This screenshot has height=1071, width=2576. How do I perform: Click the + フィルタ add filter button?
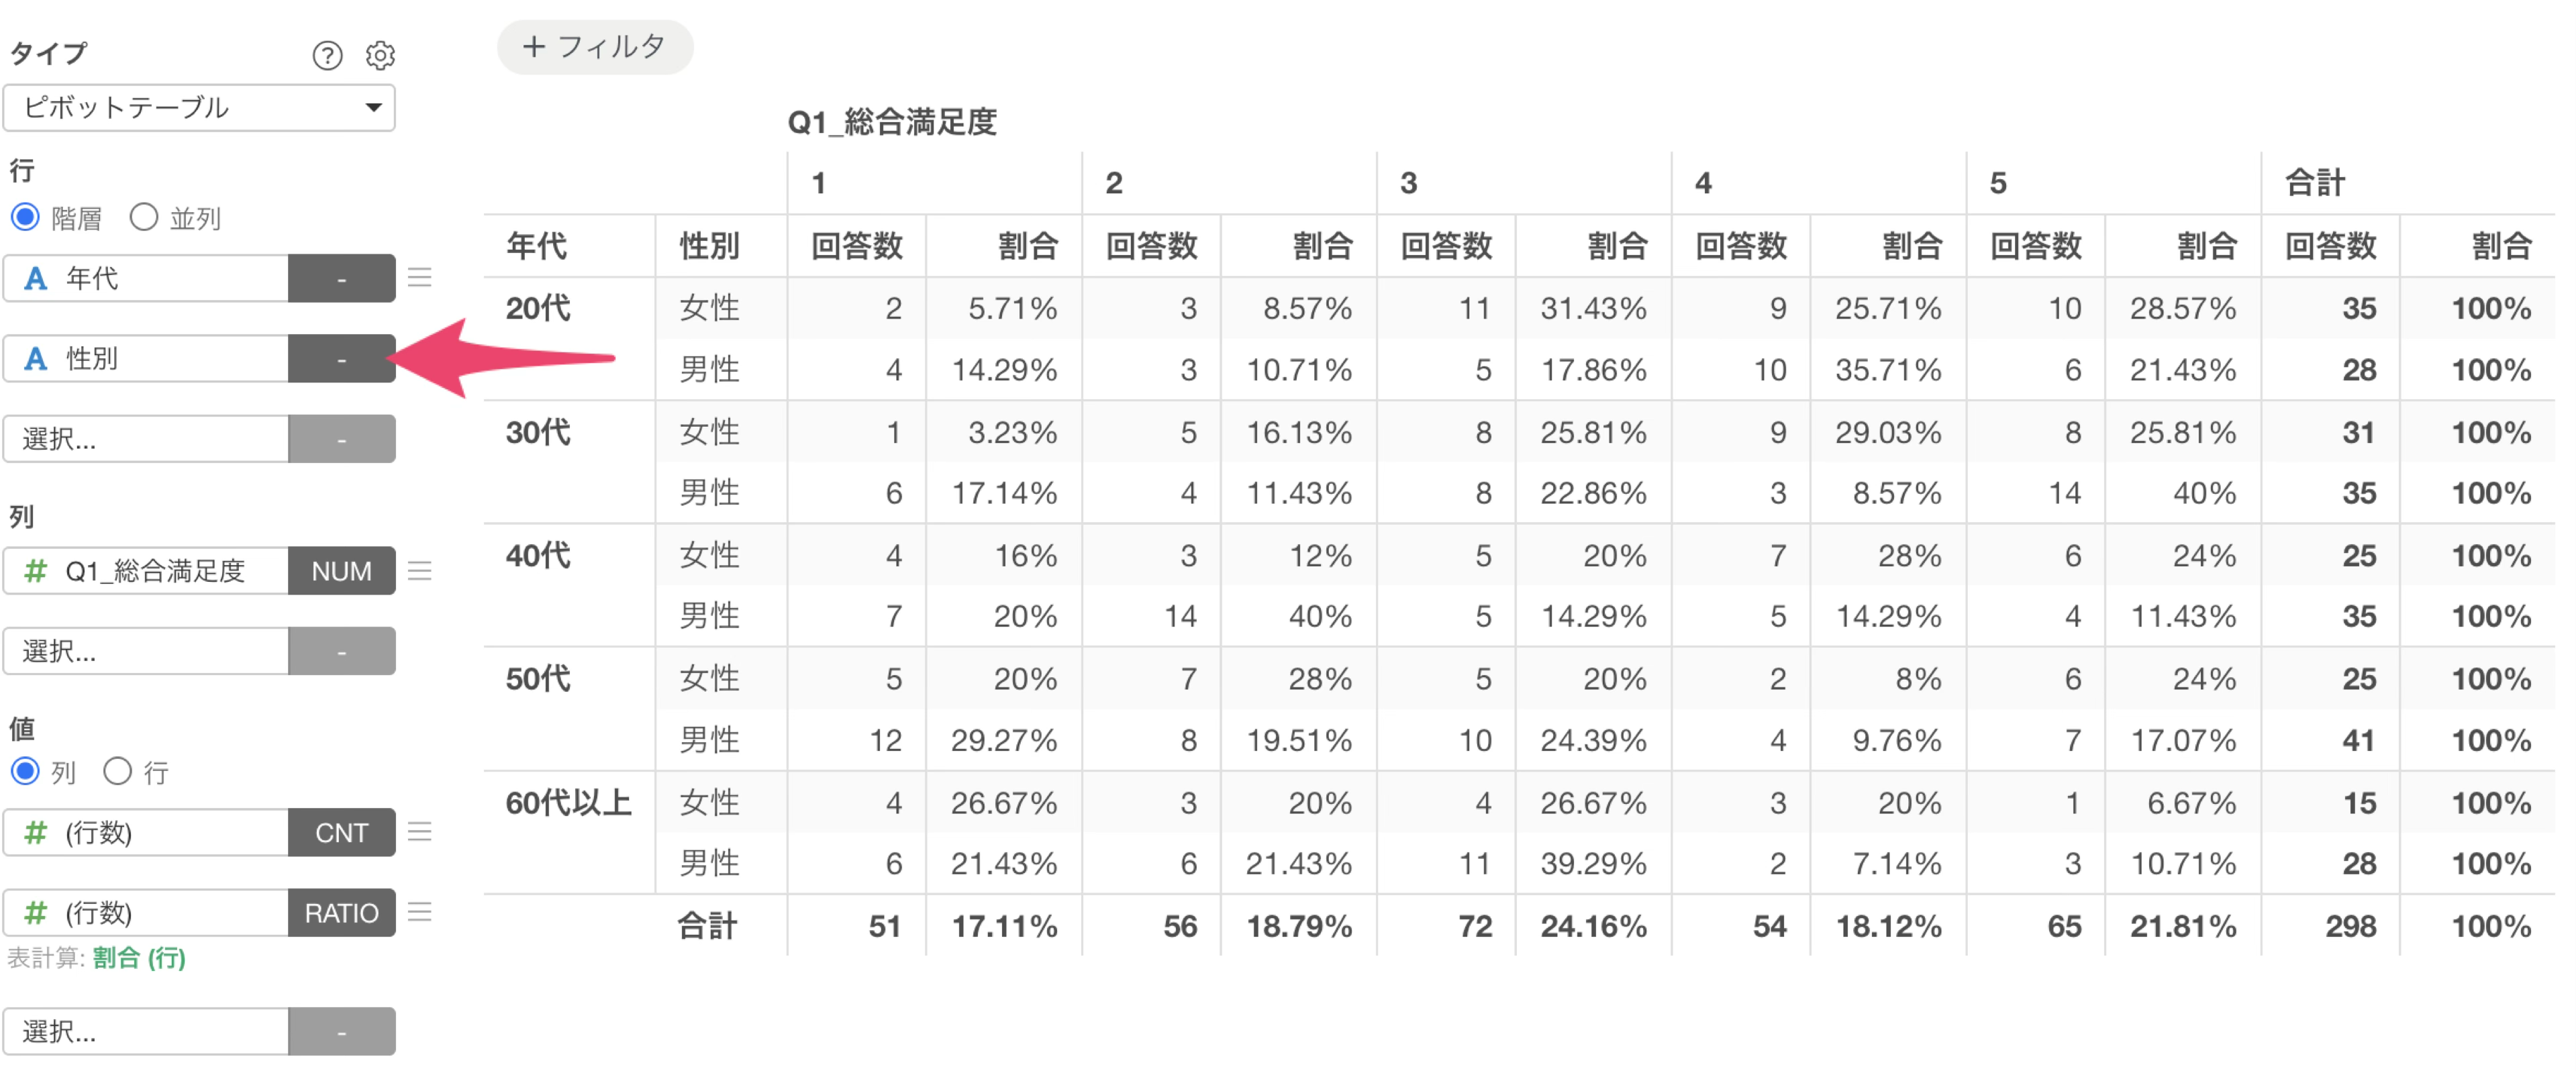point(595,47)
